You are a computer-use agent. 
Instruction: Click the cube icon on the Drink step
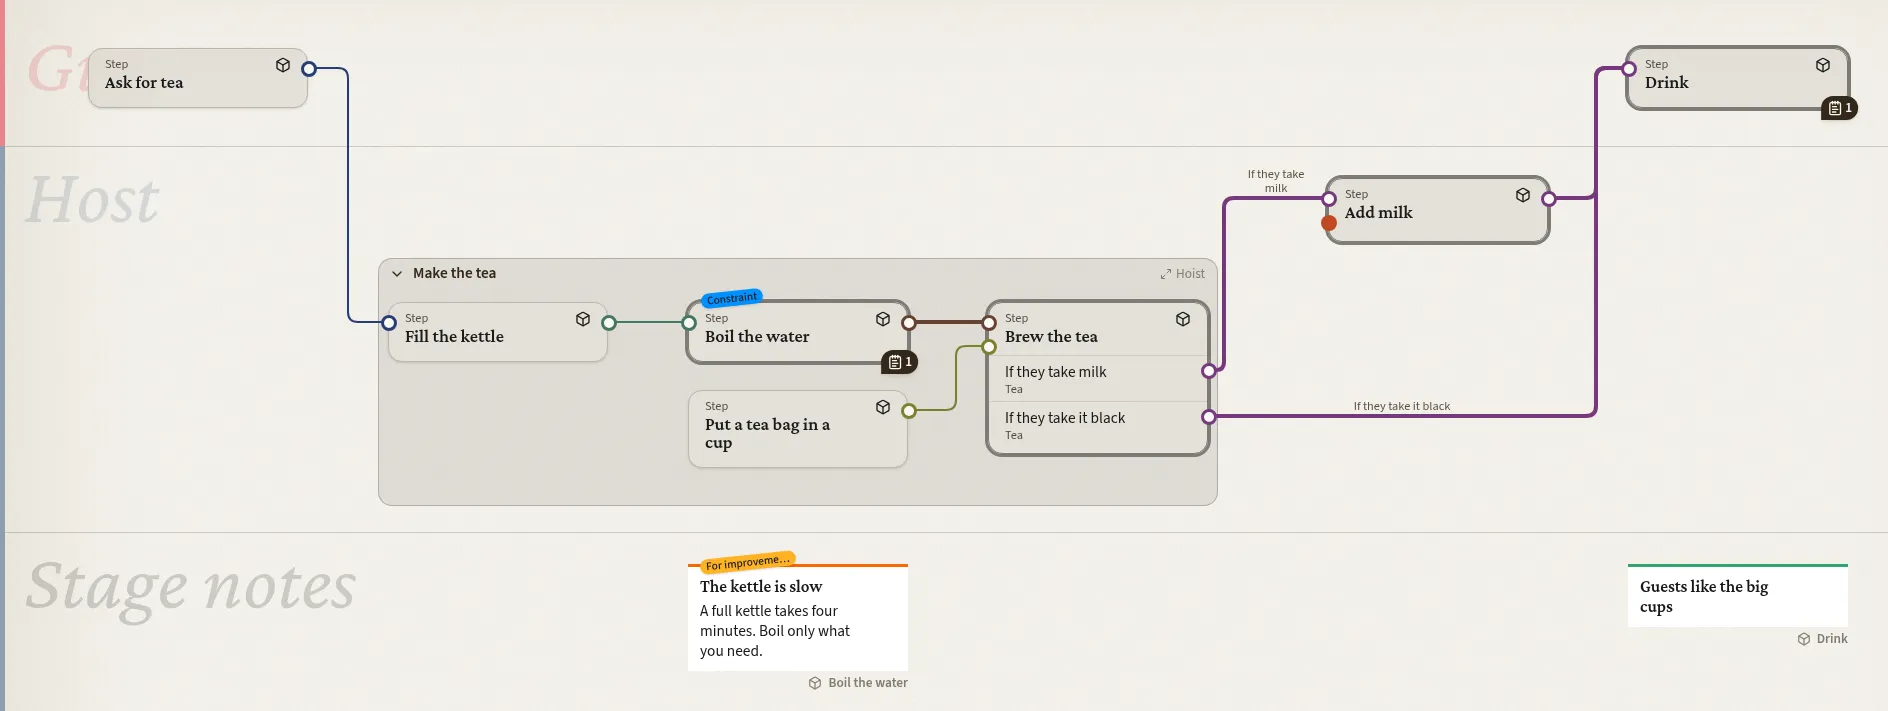tap(1823, 65)
